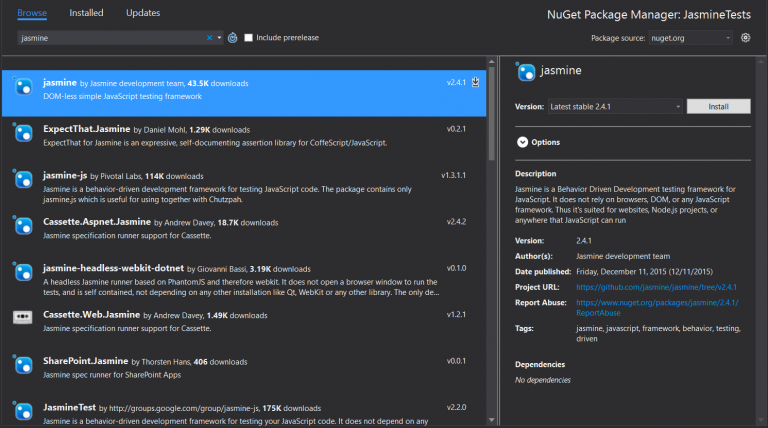Select the Cassette.Aspnet.Jasmine package title

coord(97,222)
